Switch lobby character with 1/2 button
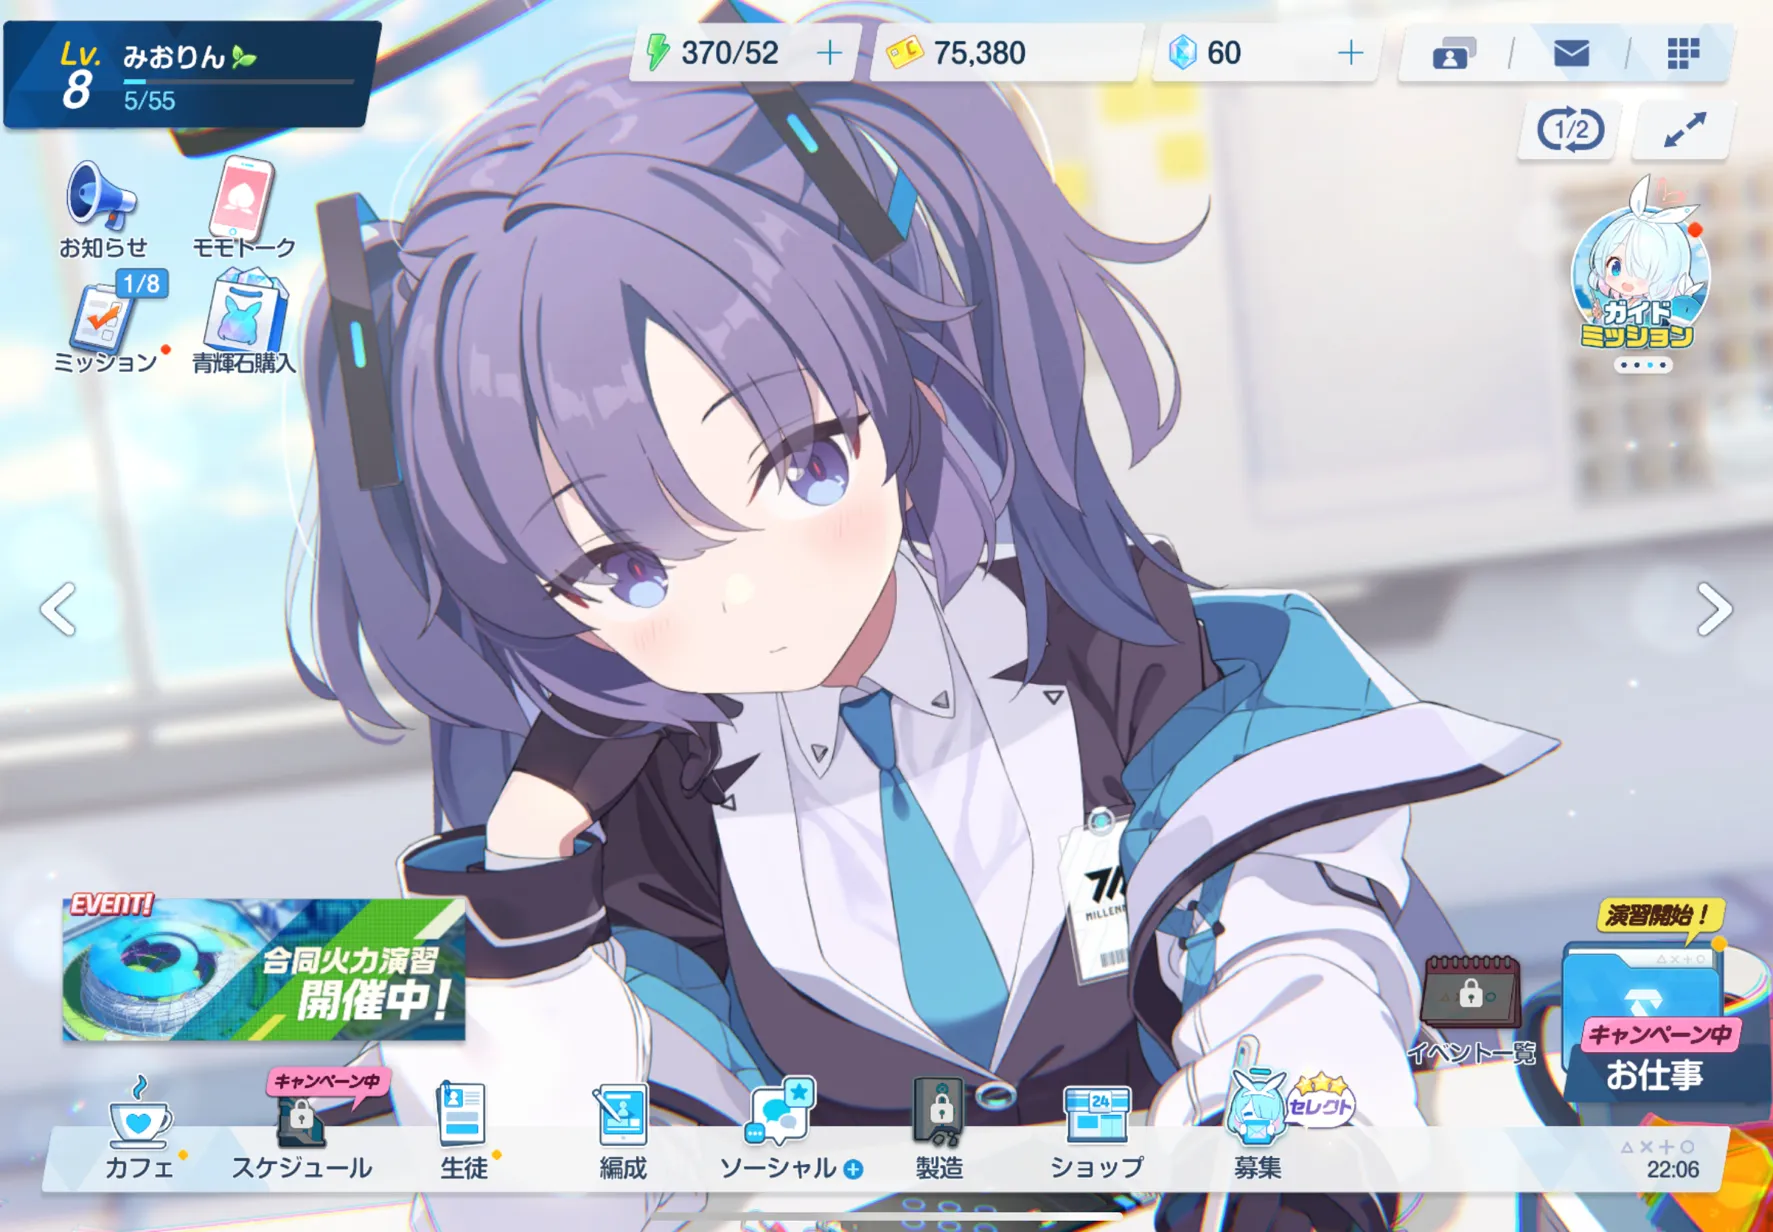1773x1232 pixels. tap(1570, 130)
